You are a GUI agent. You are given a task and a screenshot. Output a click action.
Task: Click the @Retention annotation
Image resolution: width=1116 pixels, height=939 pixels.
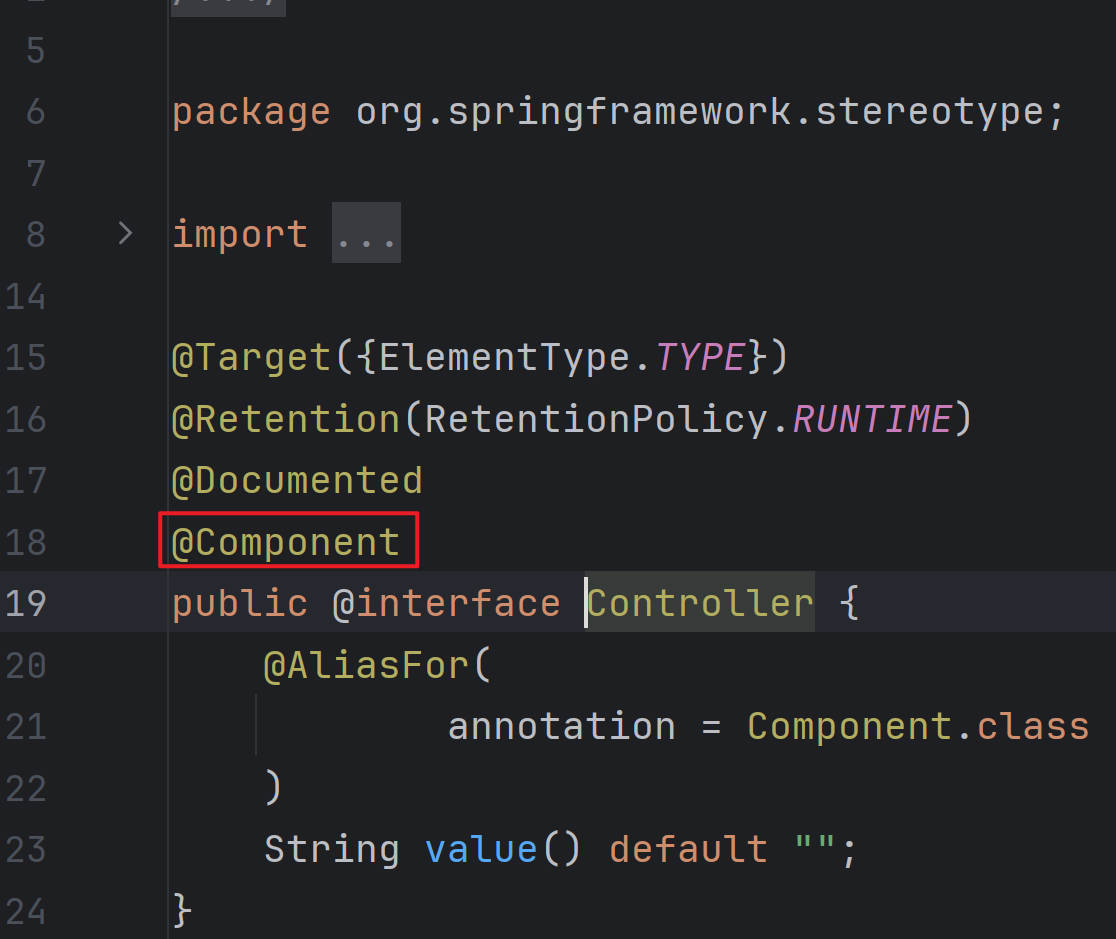click(x=285, y=419)
